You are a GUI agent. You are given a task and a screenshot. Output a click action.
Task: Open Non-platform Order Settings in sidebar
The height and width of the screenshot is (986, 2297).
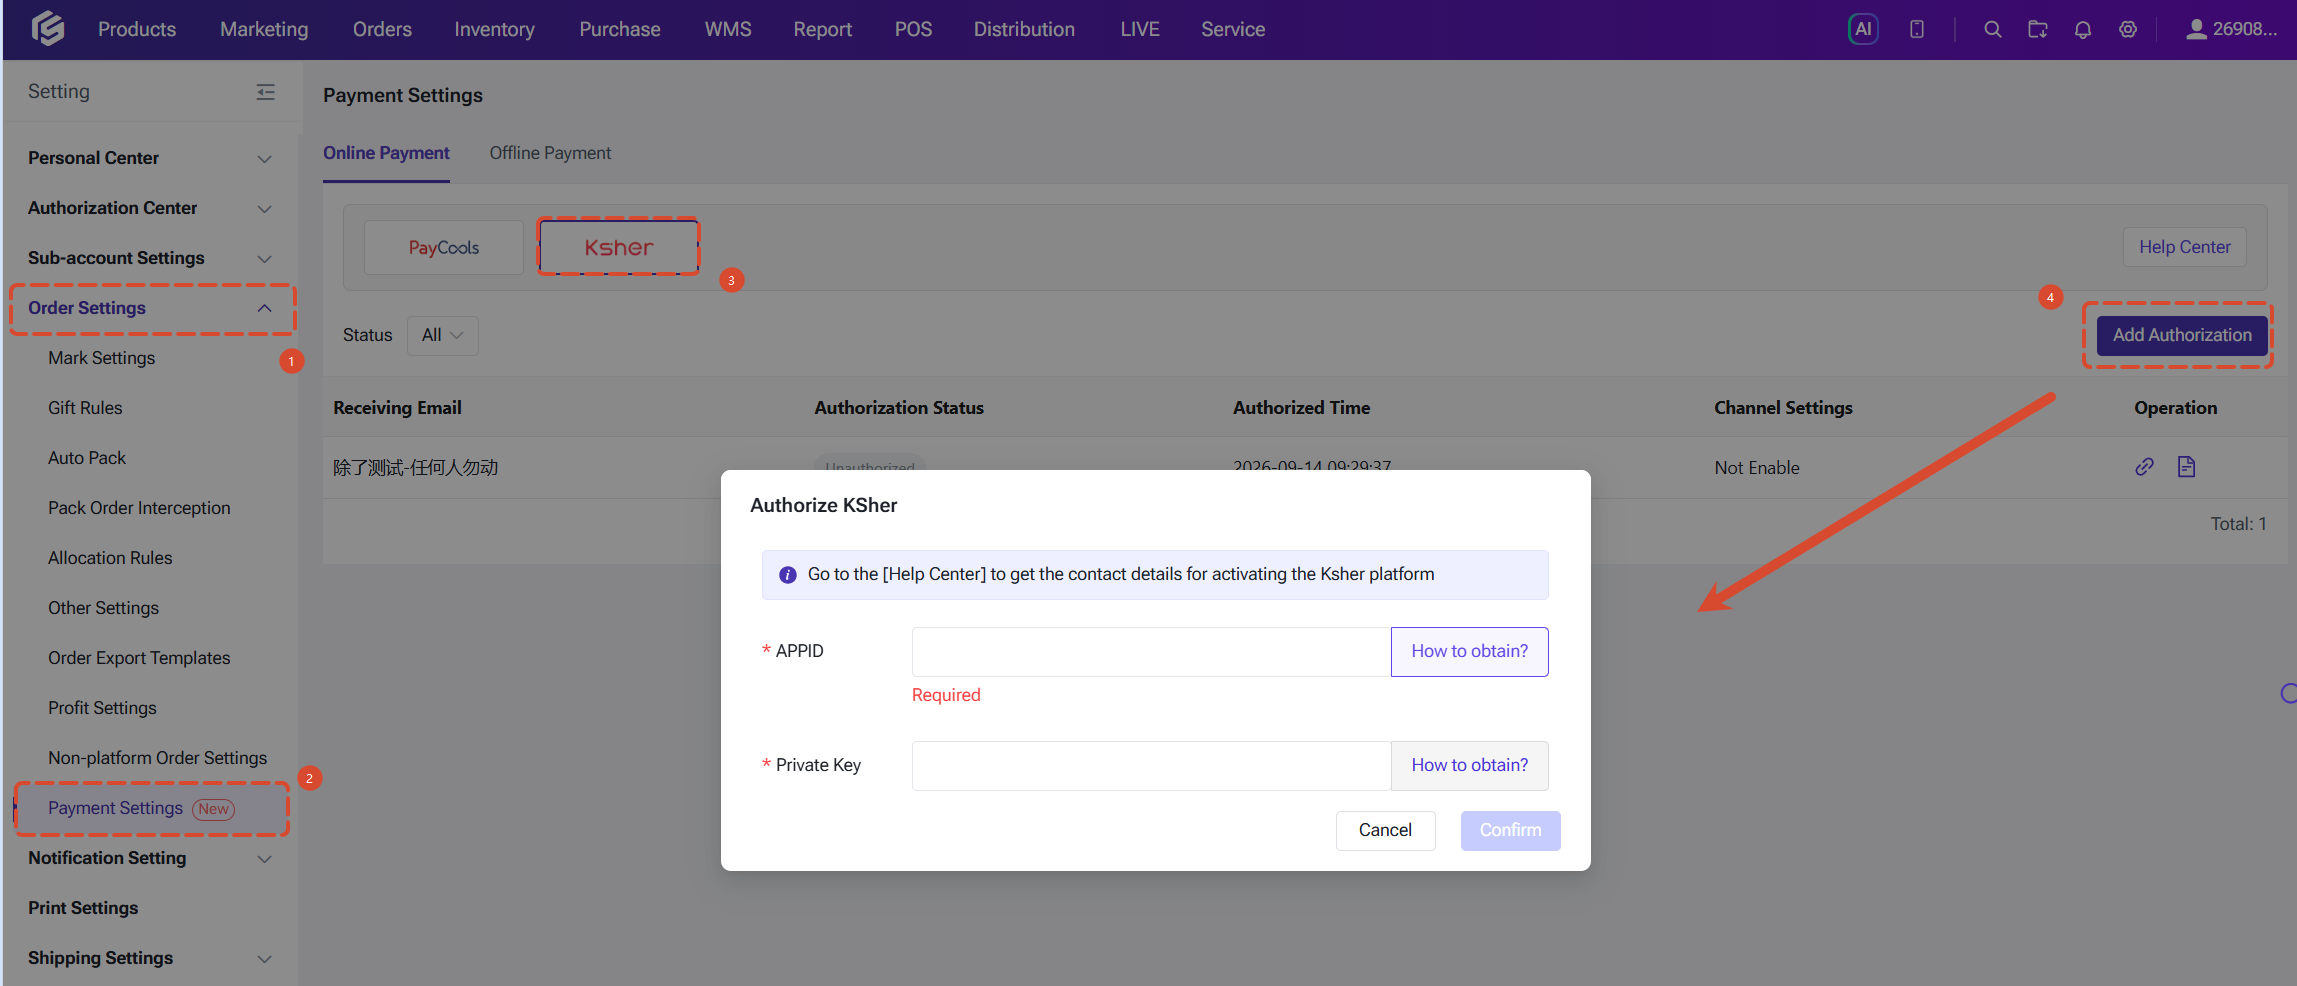click(157, 758)
